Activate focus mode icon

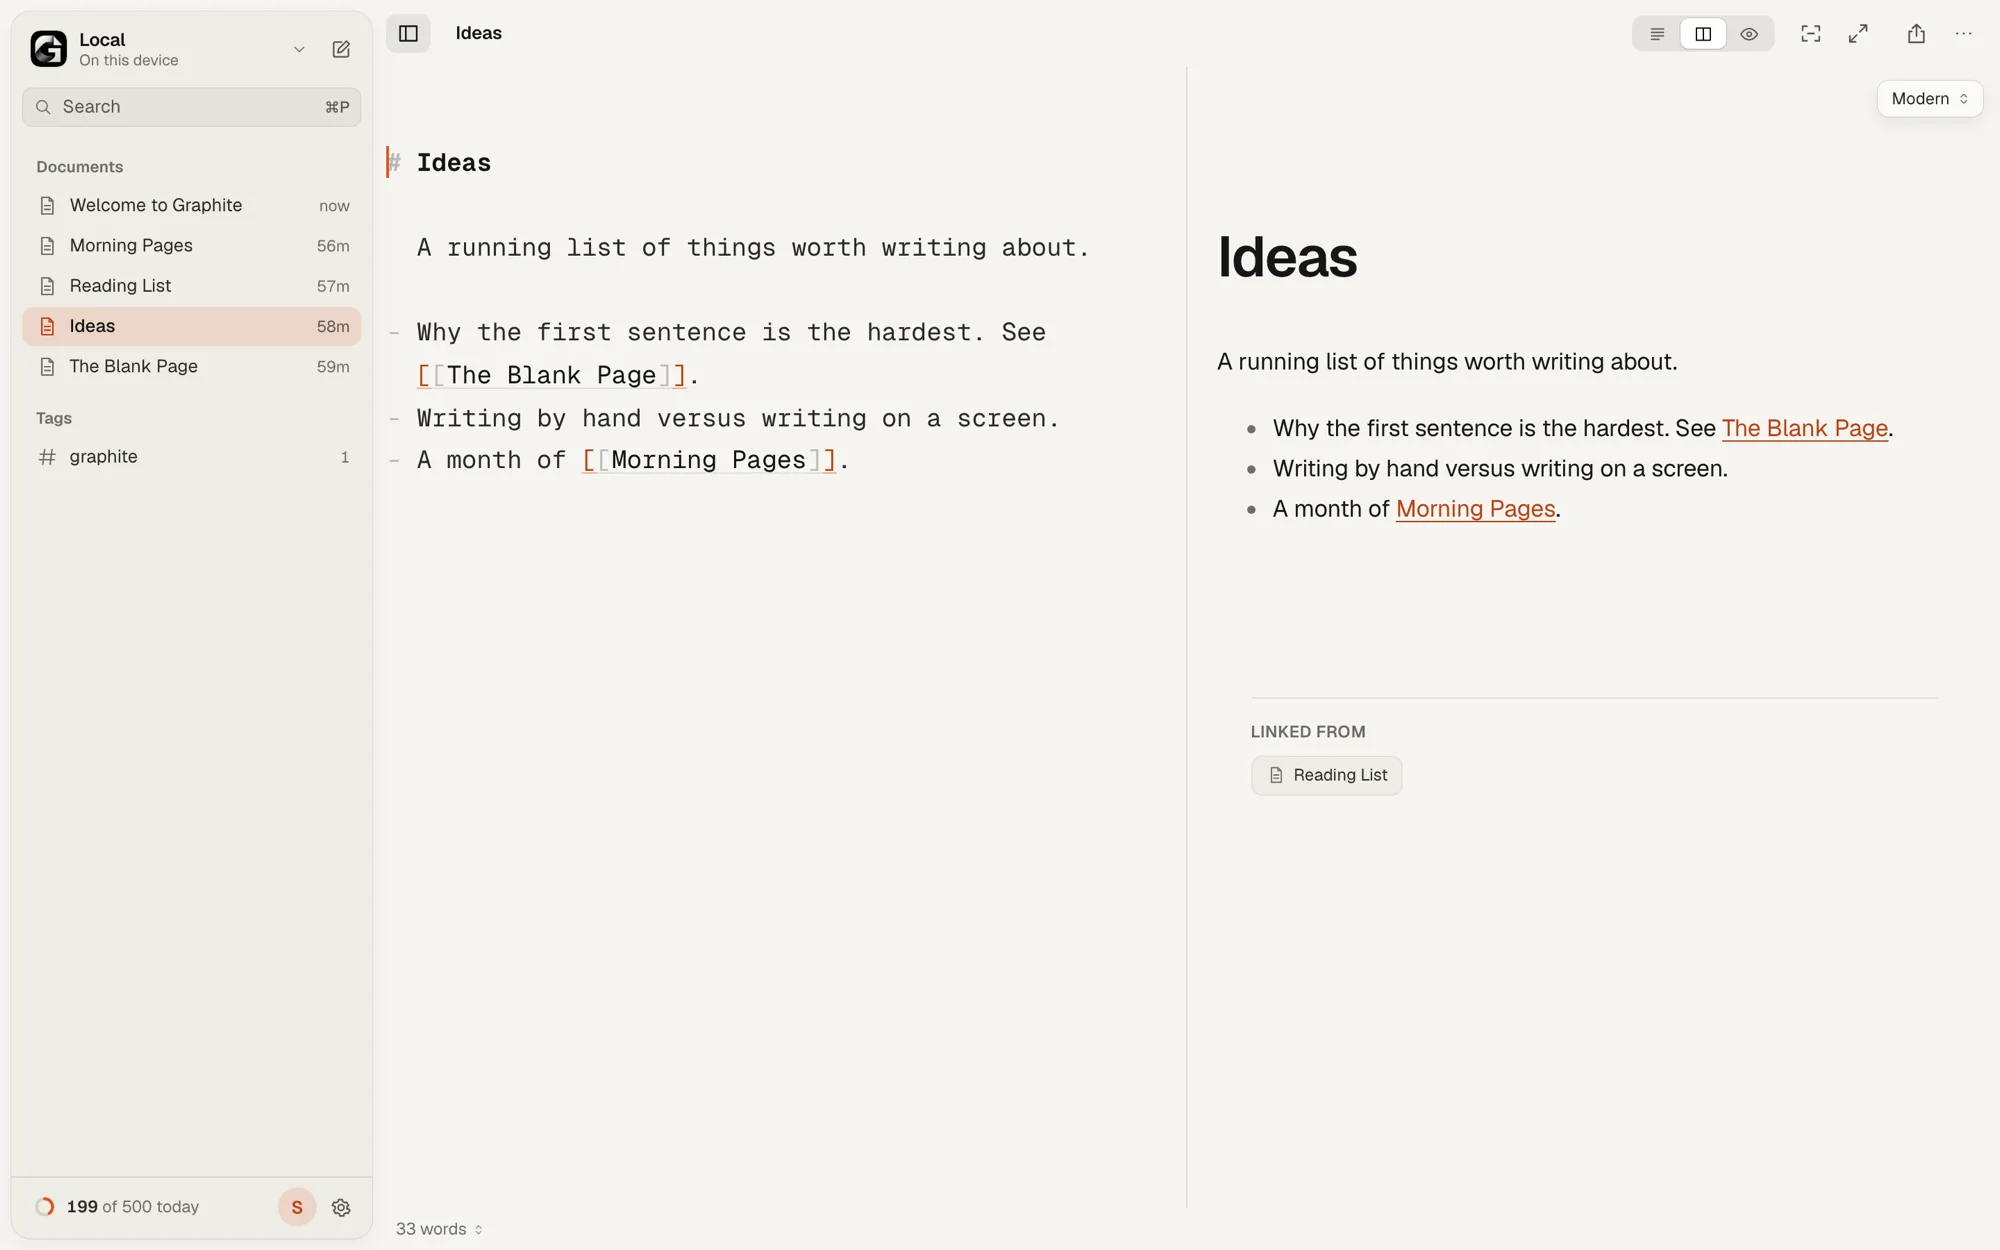click(1811, 34)
